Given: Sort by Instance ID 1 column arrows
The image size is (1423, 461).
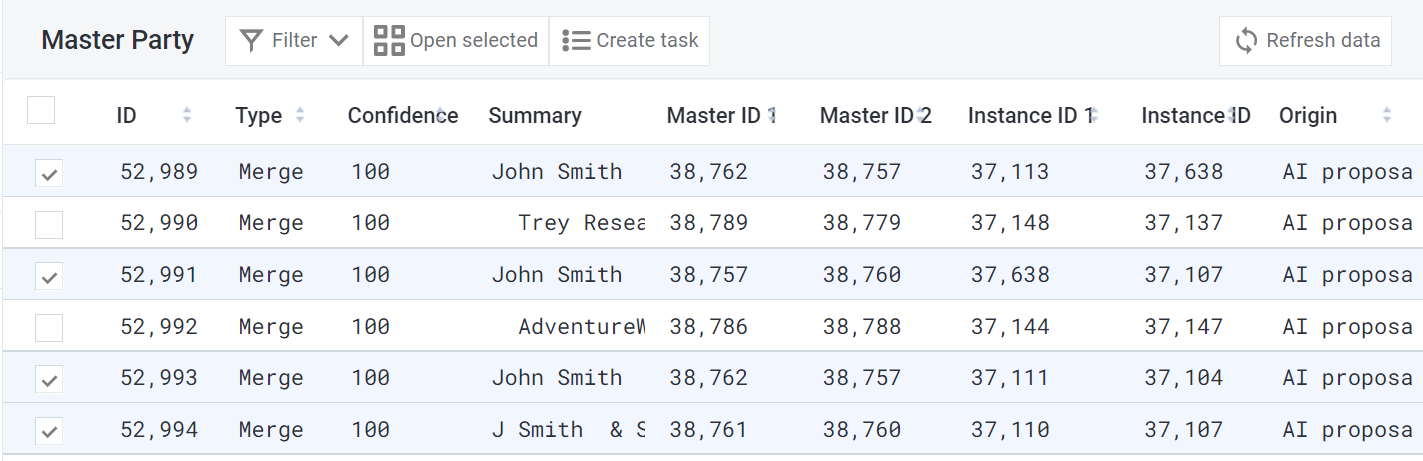Looking at the screenshot, I should pos(1093,114).
